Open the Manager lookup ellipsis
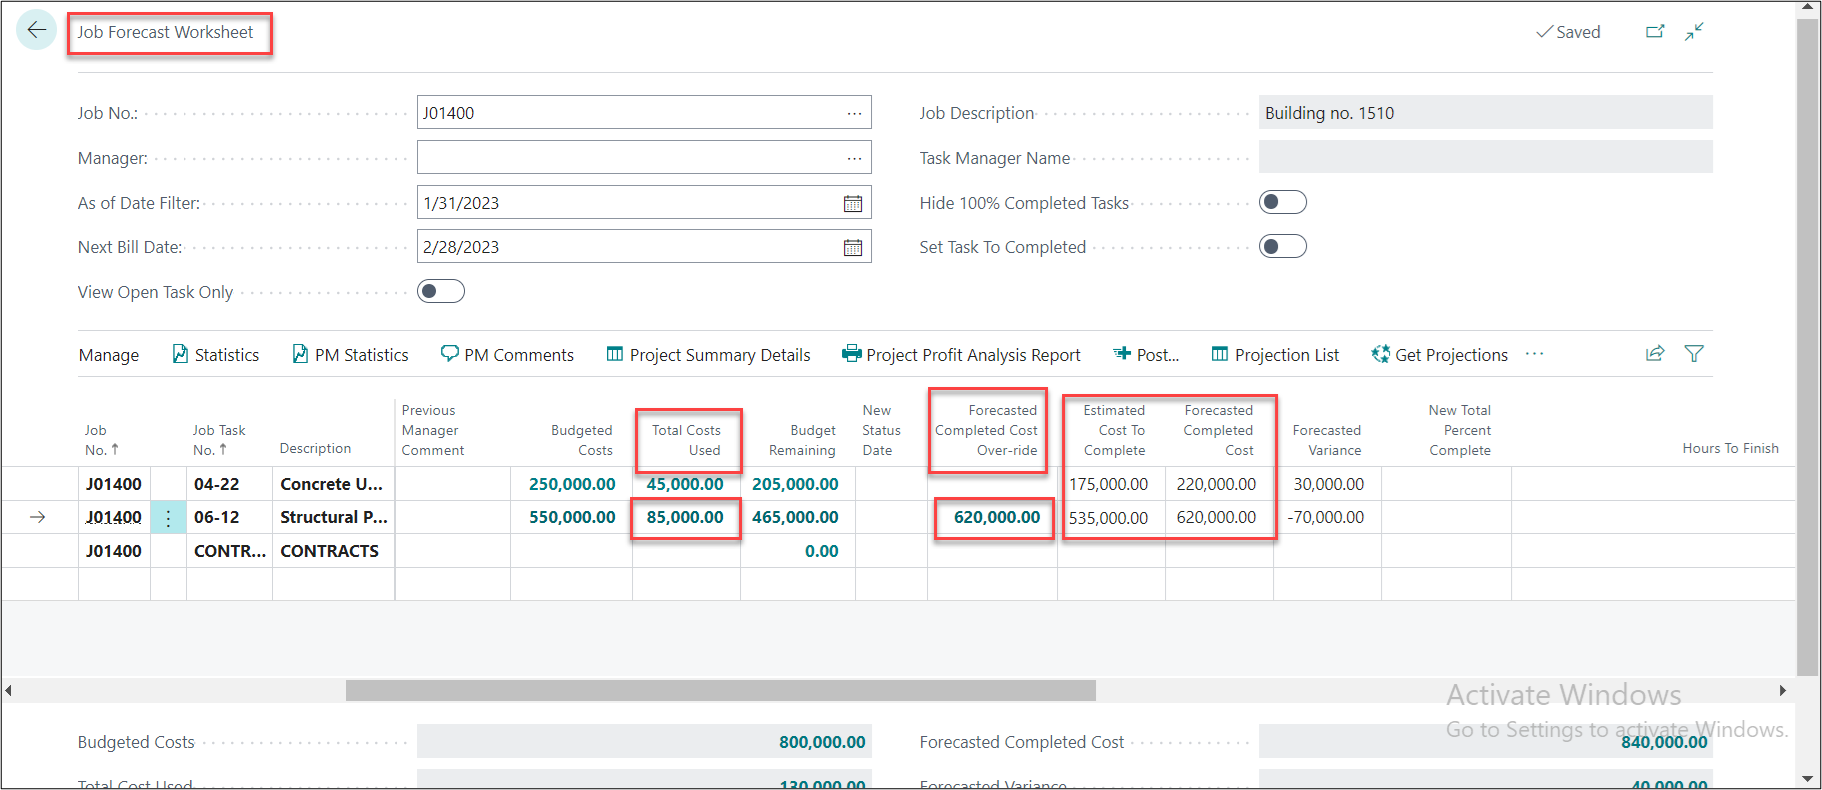The height and width of the screenshot is (790, 1822). click(x=854, y=158)
